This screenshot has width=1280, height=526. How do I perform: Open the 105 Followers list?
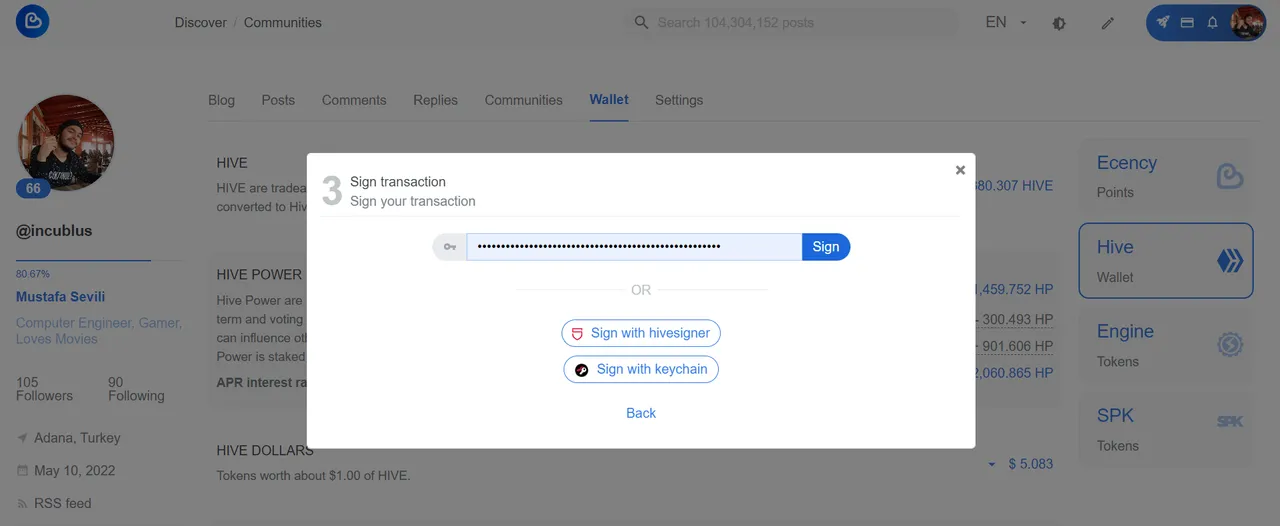(x=44, y=389)
